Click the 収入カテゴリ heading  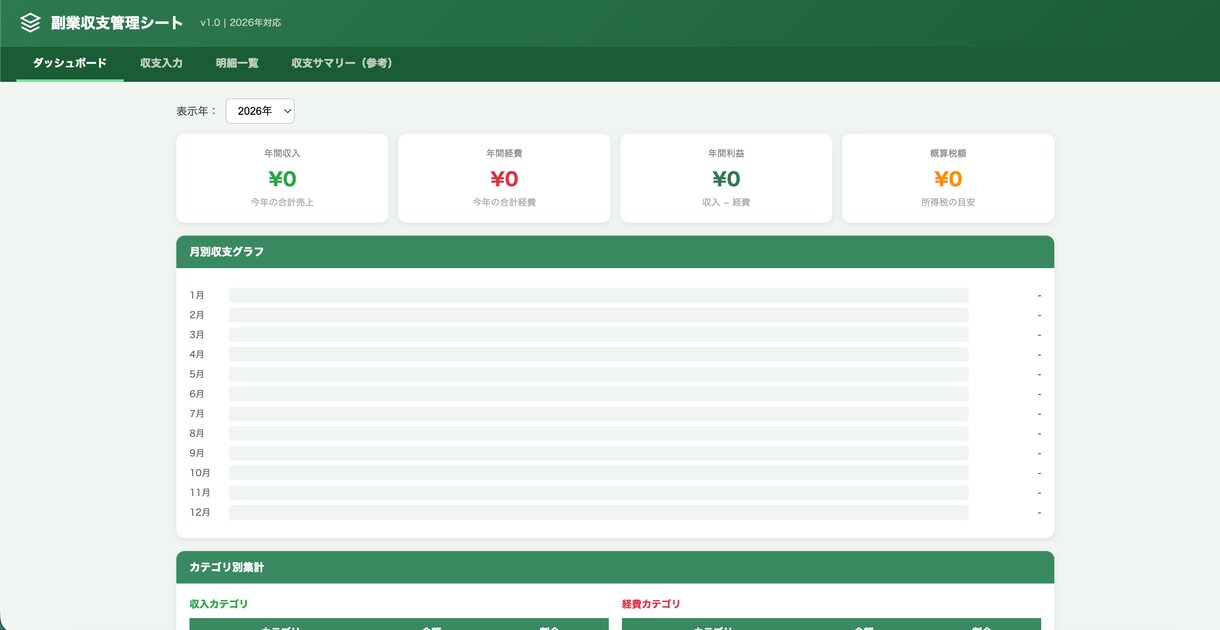click(219, 604)
